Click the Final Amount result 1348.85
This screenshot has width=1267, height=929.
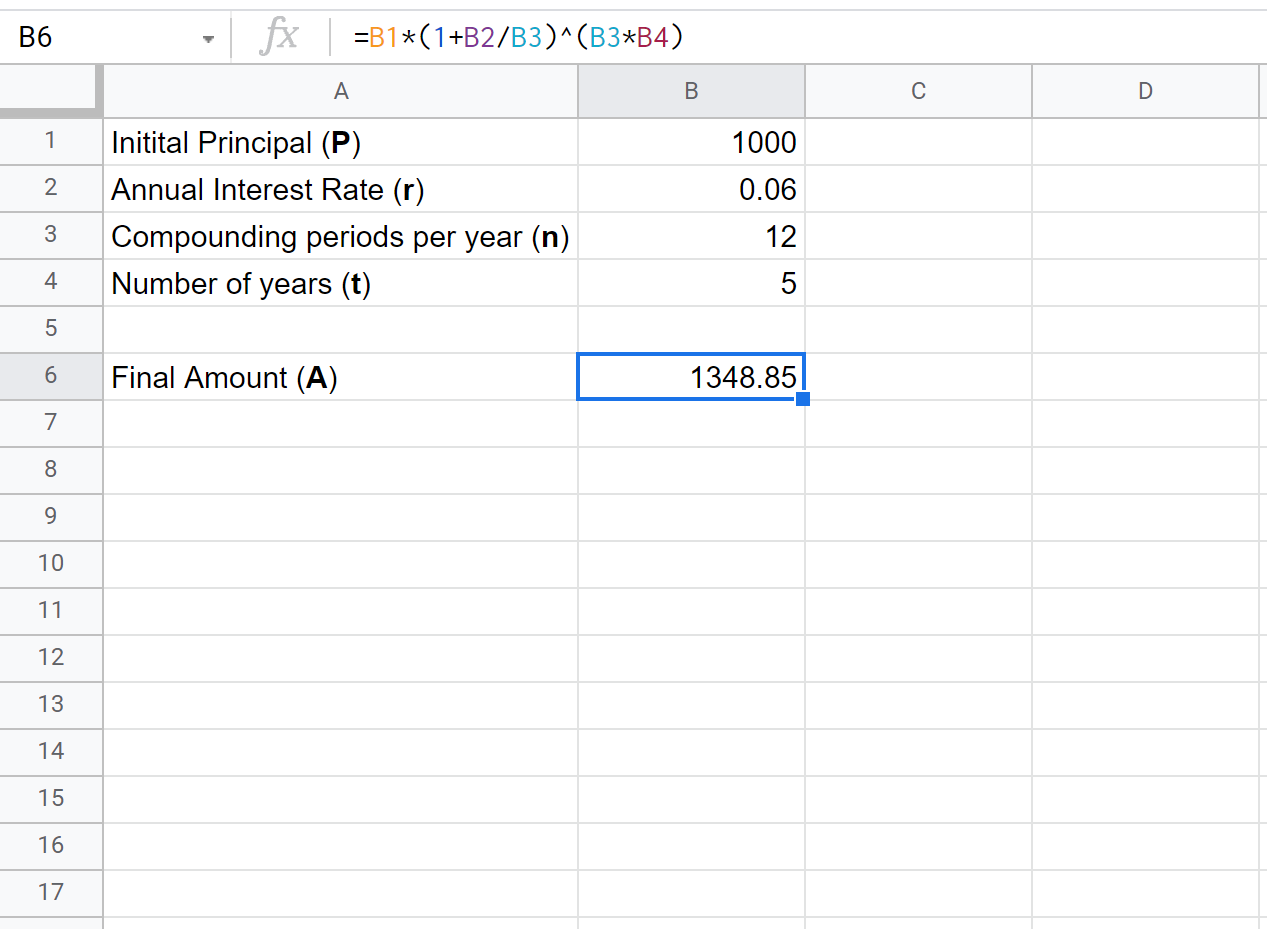(x=691, y=376)
